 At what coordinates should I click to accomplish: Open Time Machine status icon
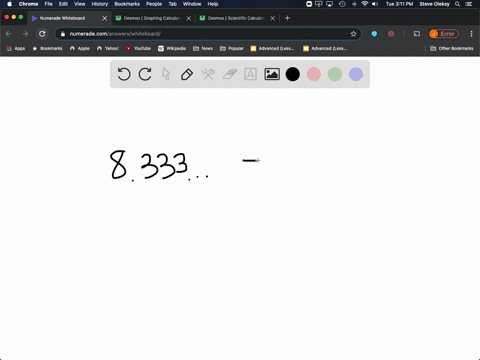(342, 4)
